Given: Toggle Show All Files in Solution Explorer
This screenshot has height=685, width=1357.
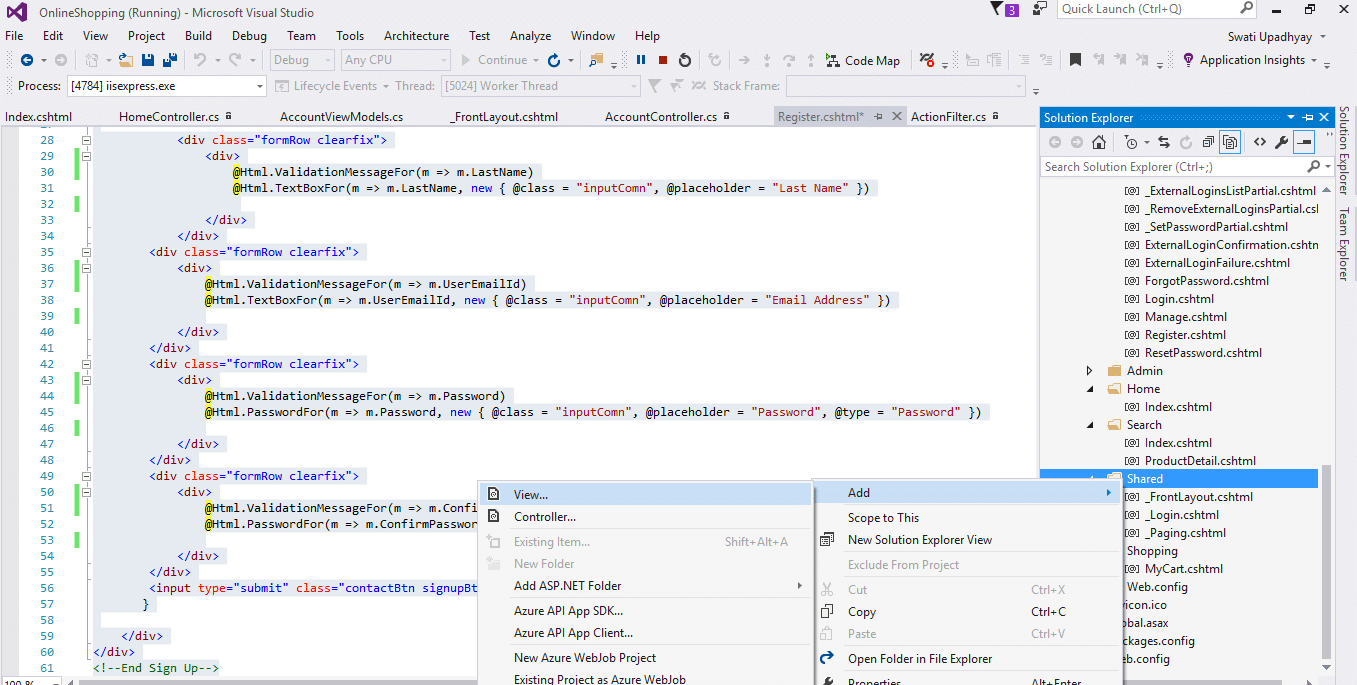Looking at the screenshot, I should 1230,141.
